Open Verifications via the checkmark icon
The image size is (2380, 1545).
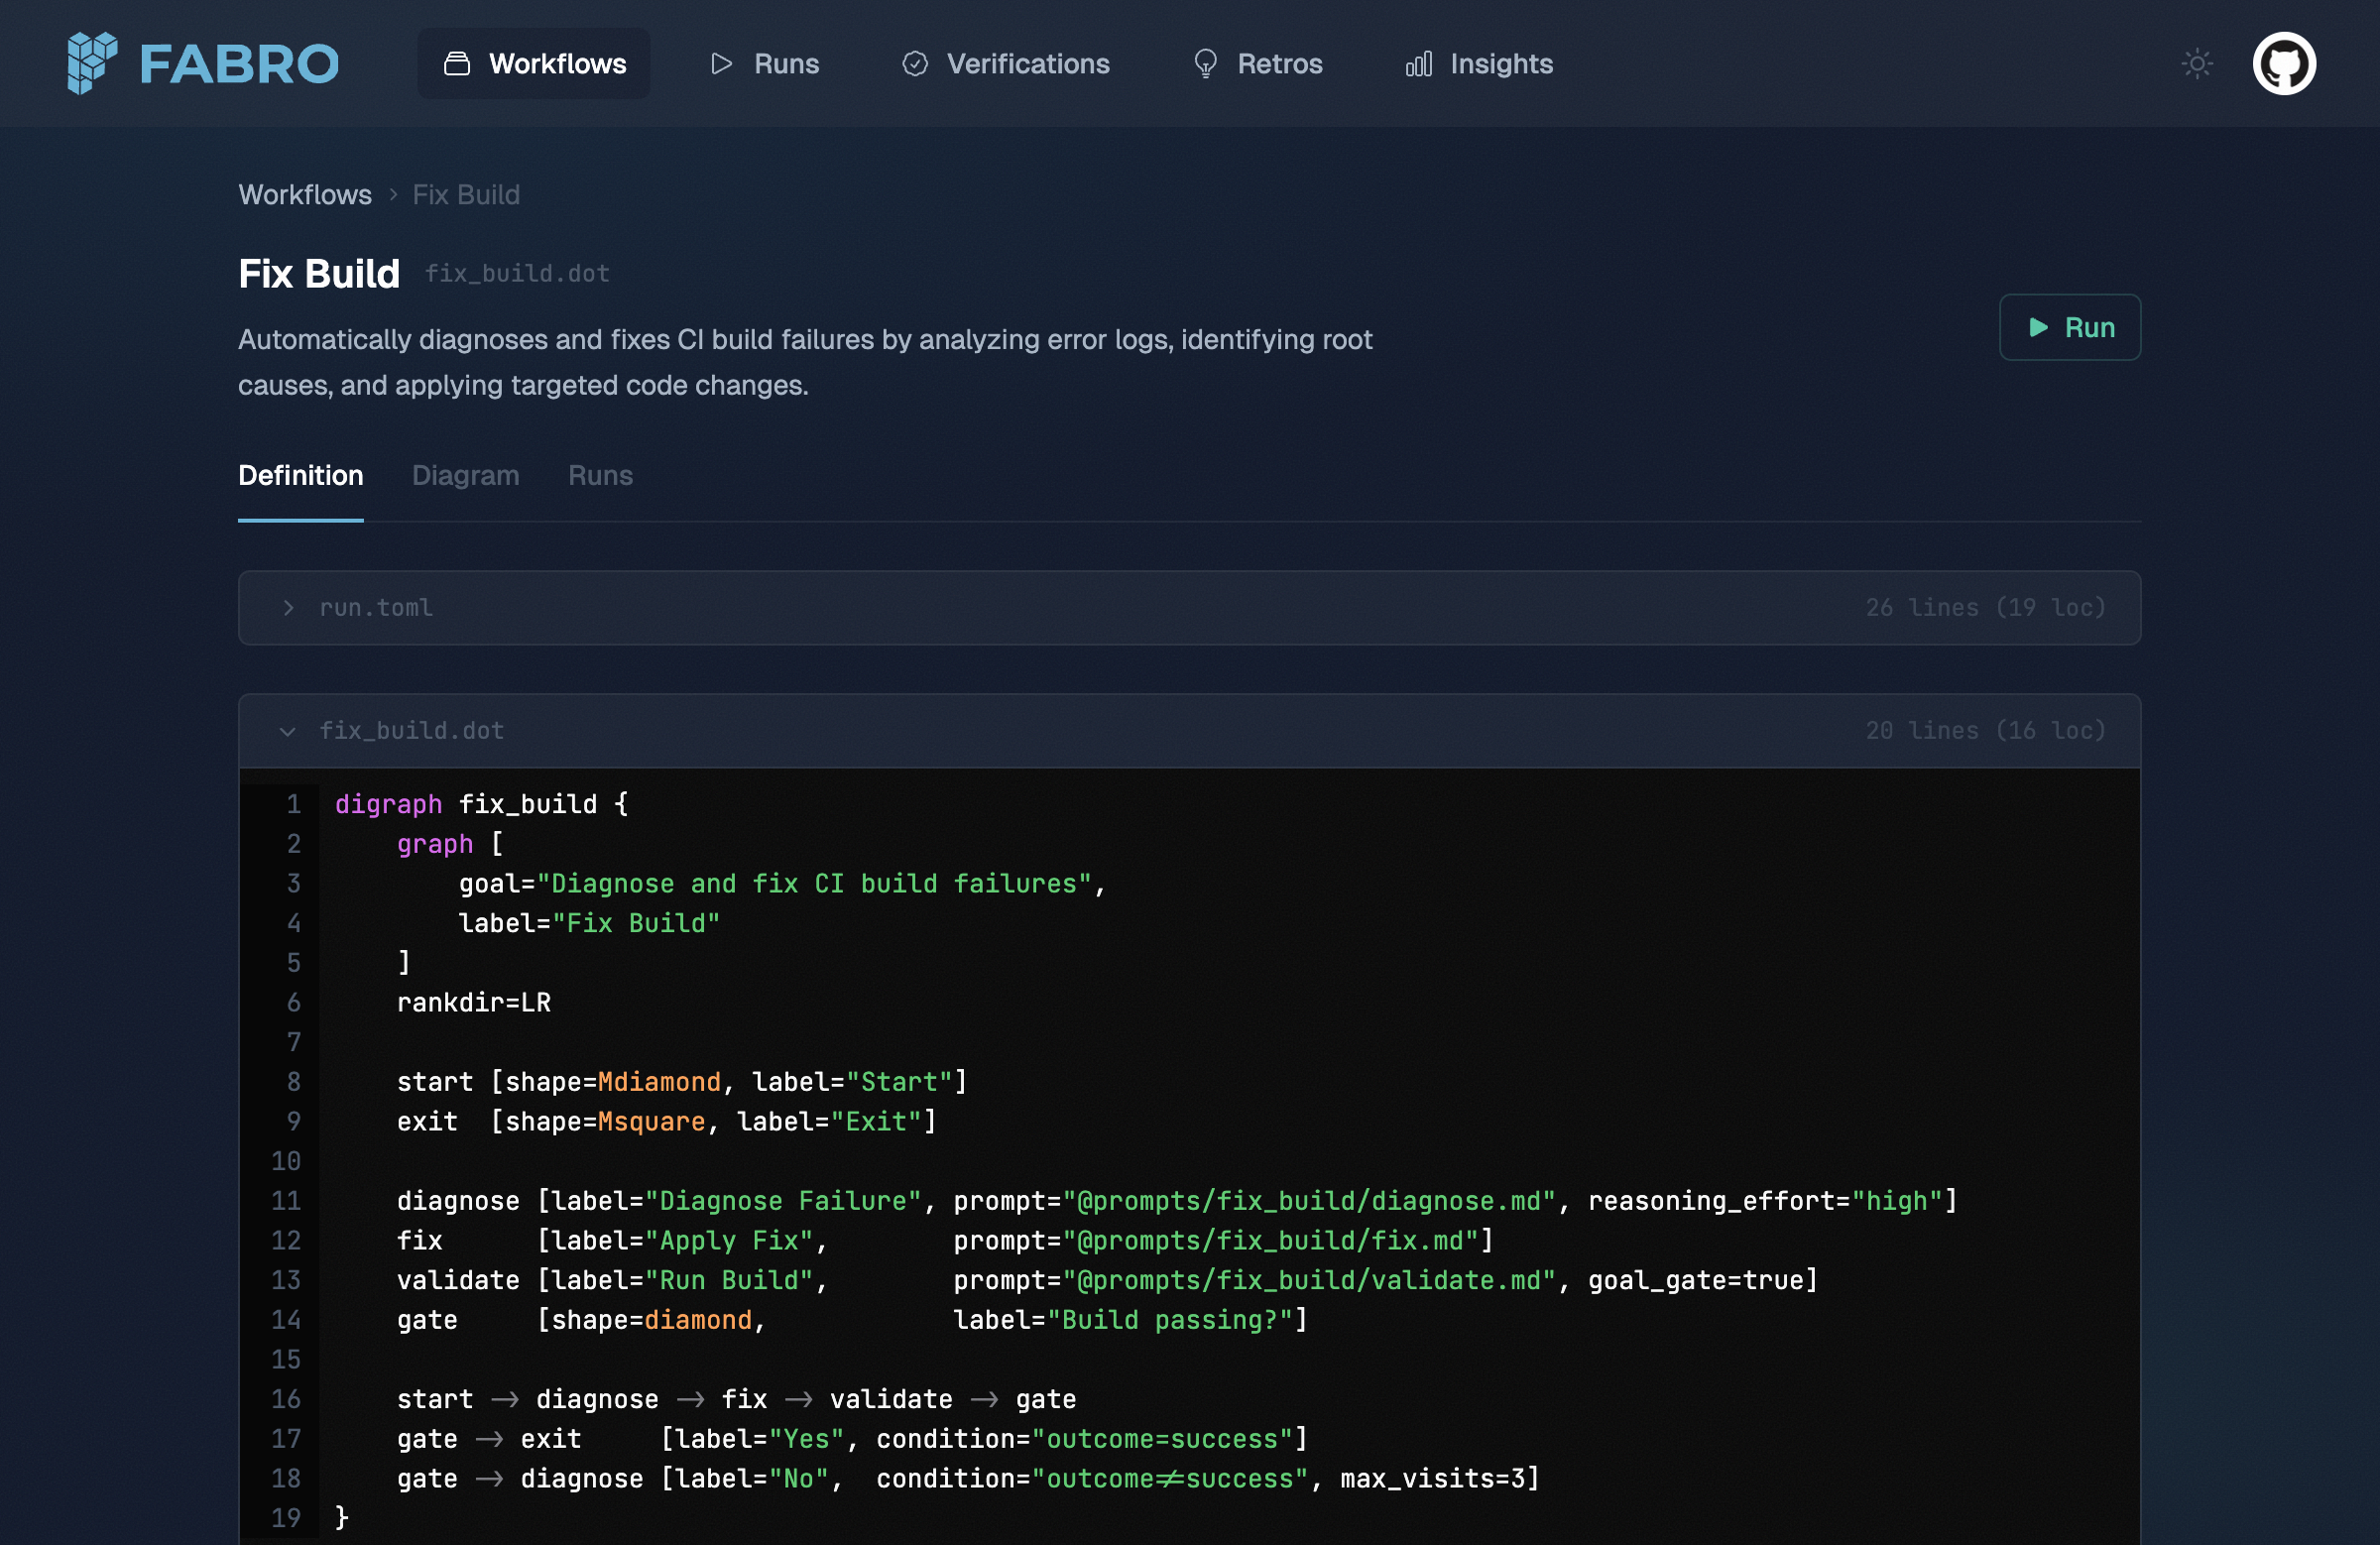915,64
